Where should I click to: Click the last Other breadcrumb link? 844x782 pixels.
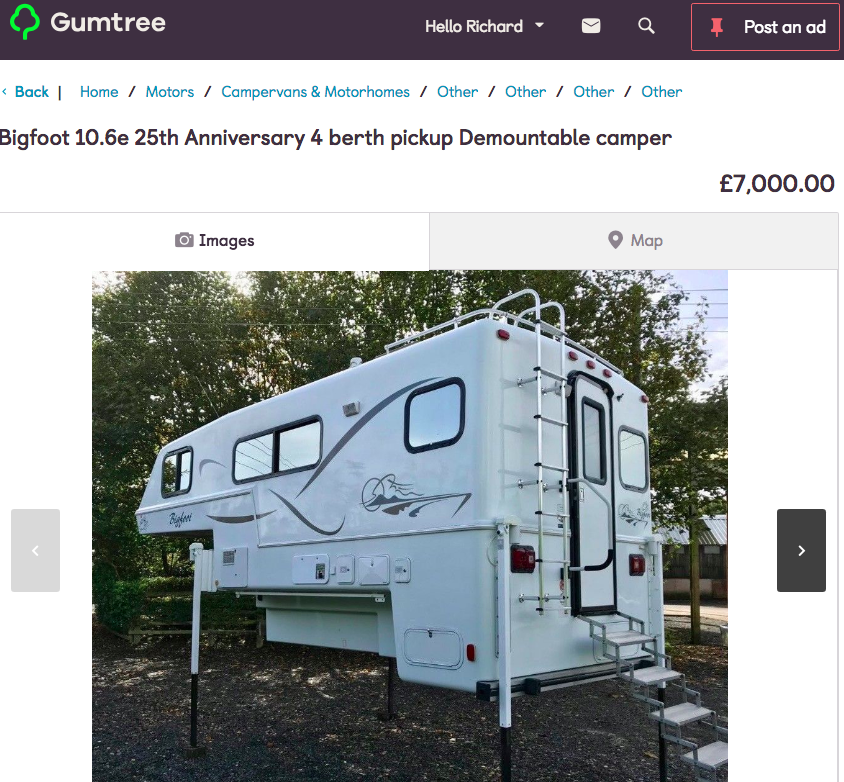pyautogui.click(x=662, y=91)
